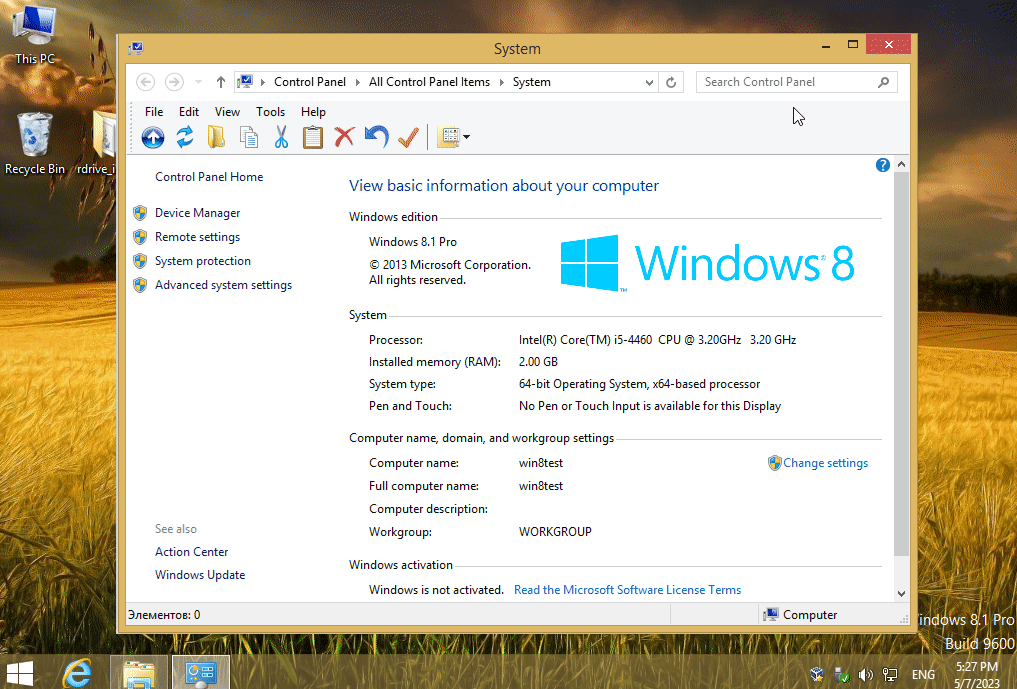This screenshot has height=689, width=1017.
Task: Expand the chevron after All Control Panel Items
Action: point(502,82)
